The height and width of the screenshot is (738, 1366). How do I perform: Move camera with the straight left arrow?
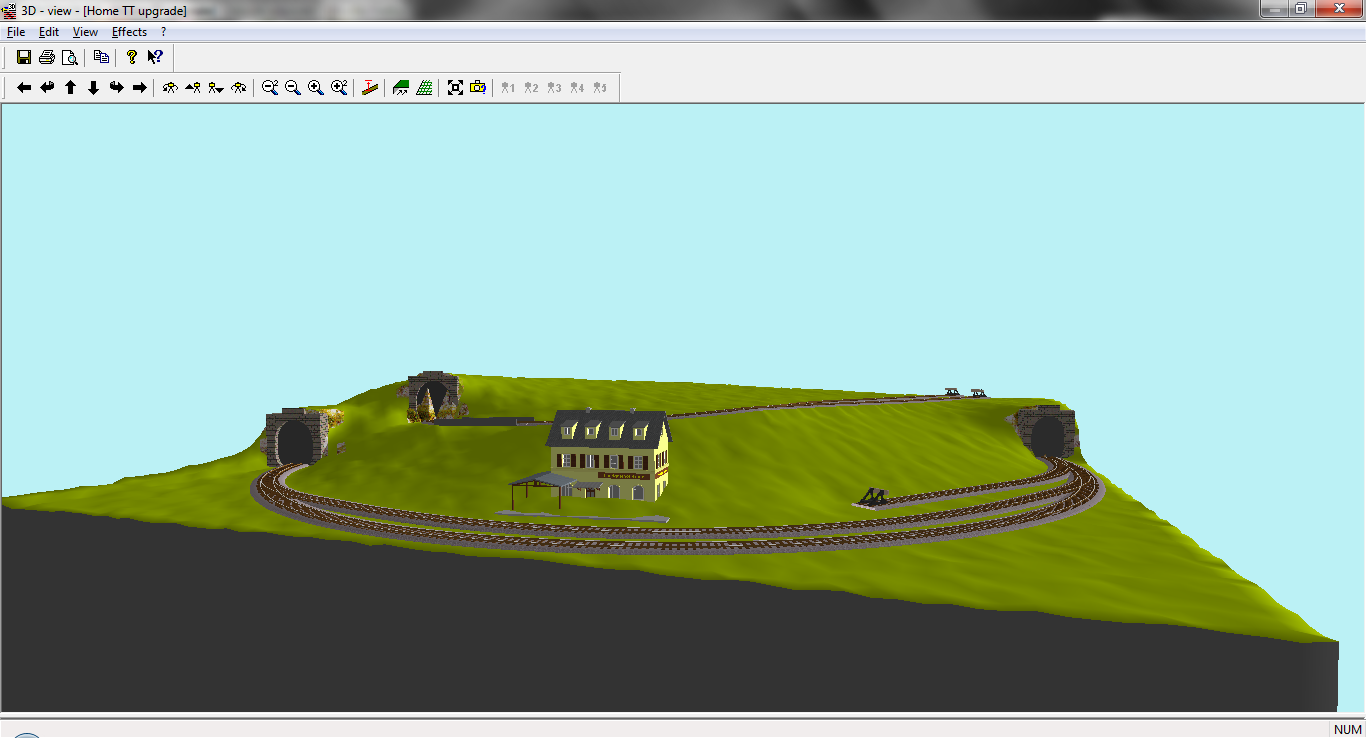[x=24, y=88]
